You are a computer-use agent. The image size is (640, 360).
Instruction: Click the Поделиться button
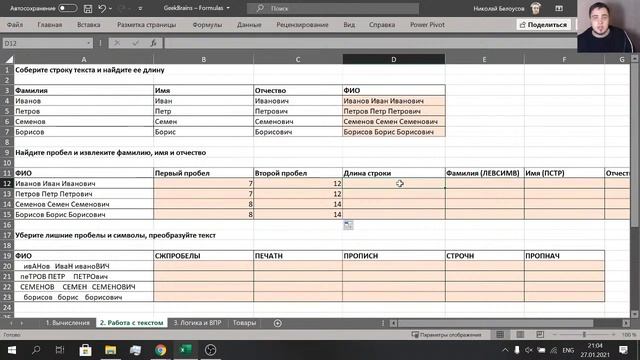point(543,25)
